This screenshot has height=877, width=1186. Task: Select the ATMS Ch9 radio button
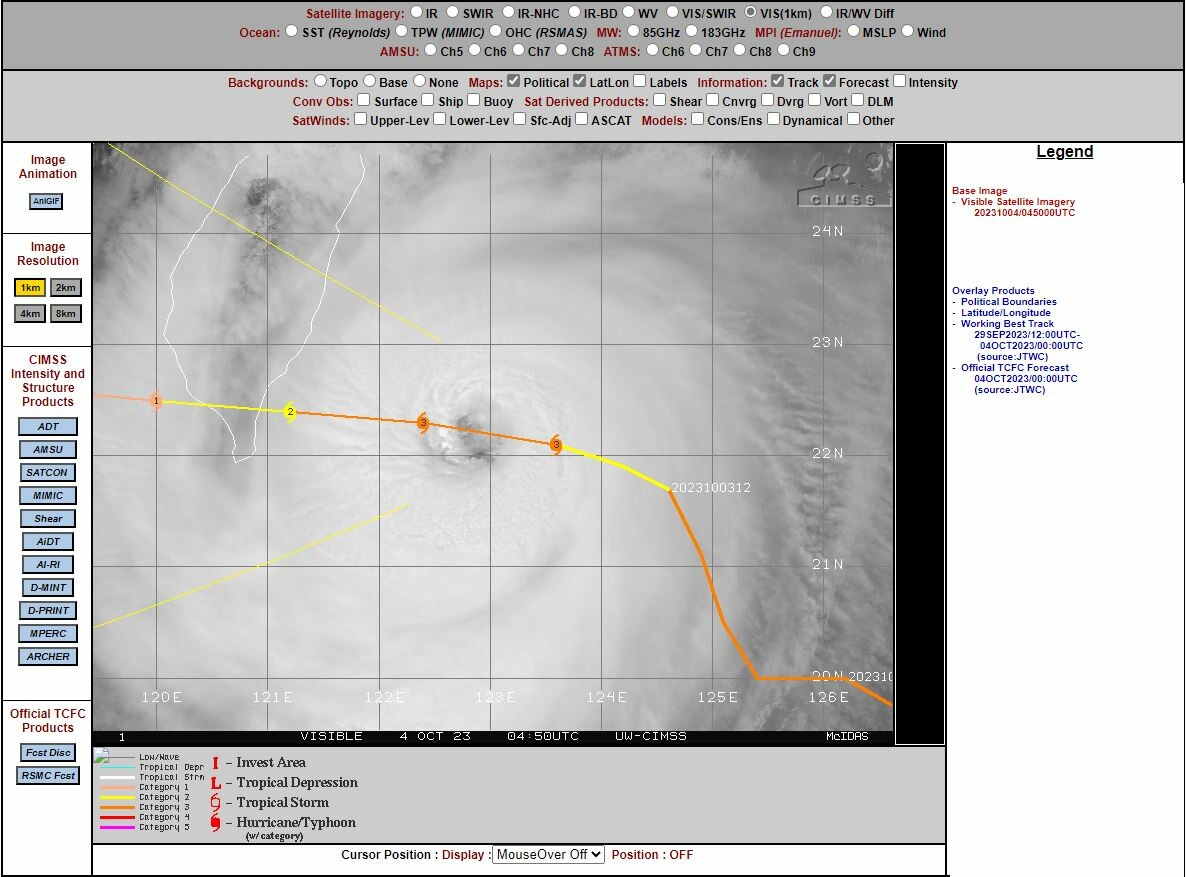tap(784, 50)
